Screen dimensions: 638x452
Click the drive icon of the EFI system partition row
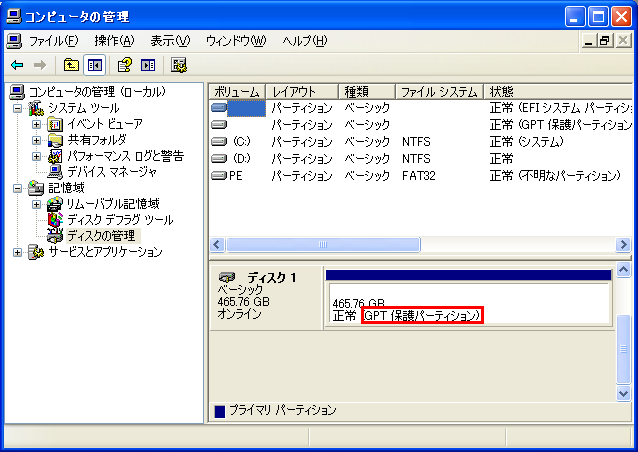click(x=219, y=108)
